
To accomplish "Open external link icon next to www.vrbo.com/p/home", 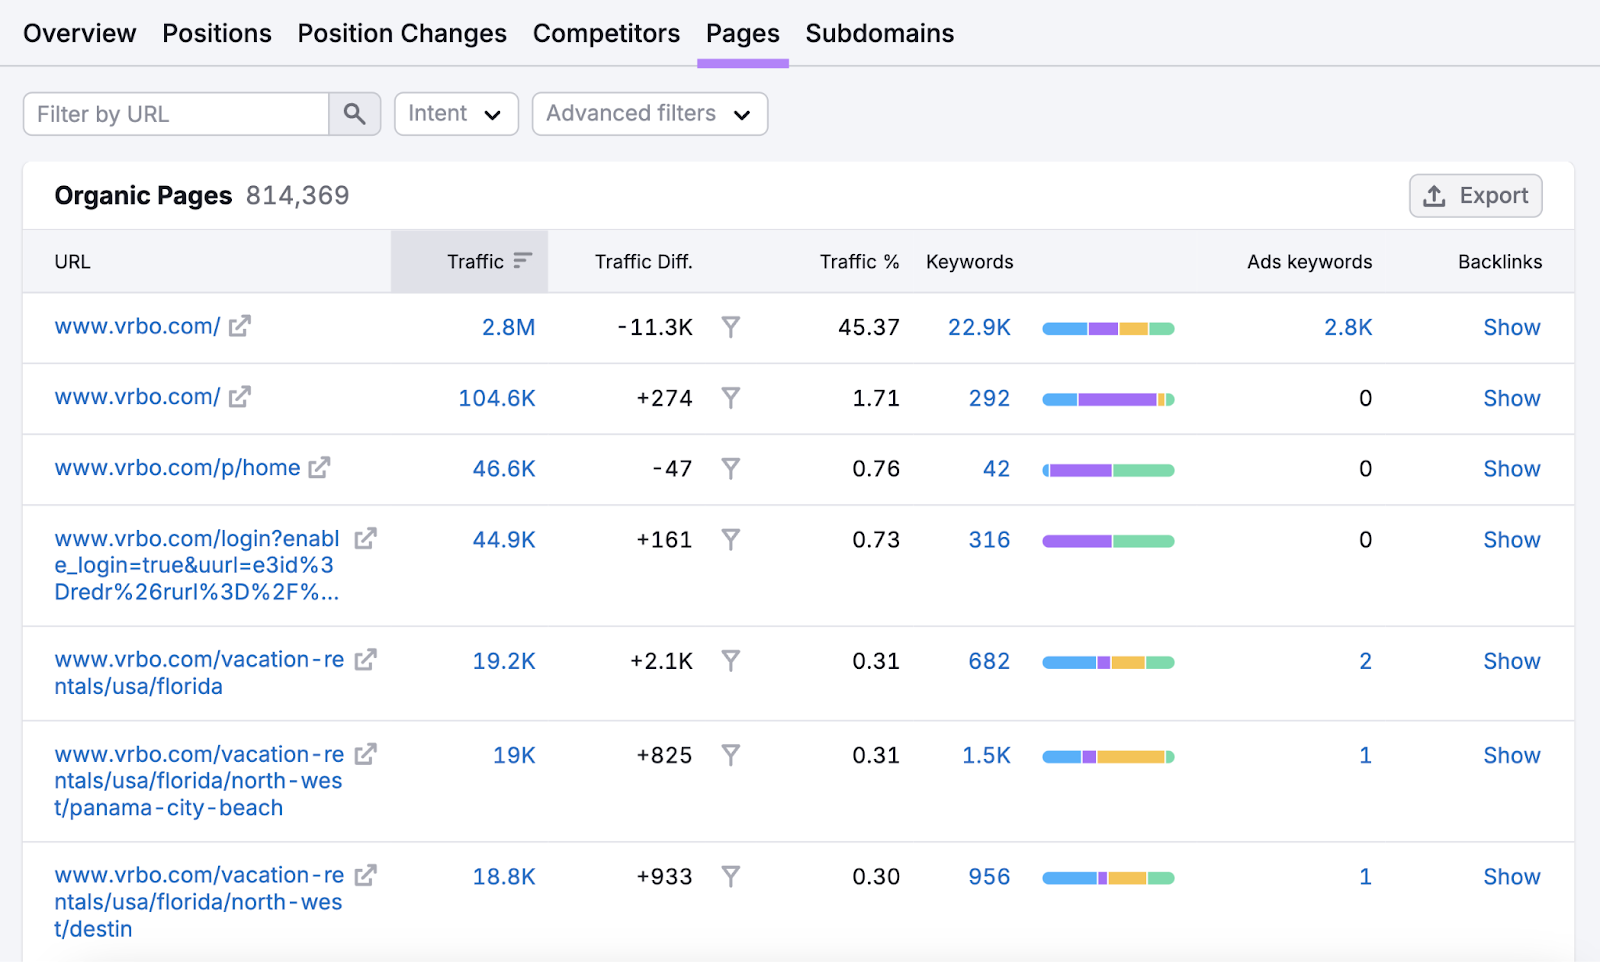I will (x=319, y=468).
